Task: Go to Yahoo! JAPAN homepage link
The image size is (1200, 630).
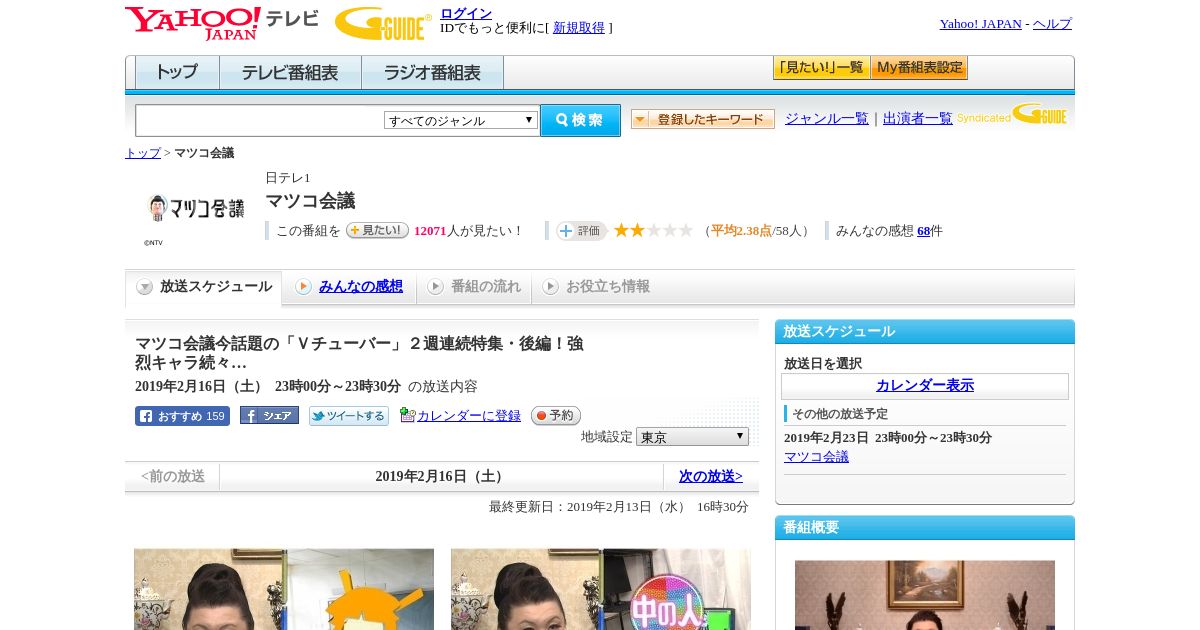Action: click(x=980, y=24)
